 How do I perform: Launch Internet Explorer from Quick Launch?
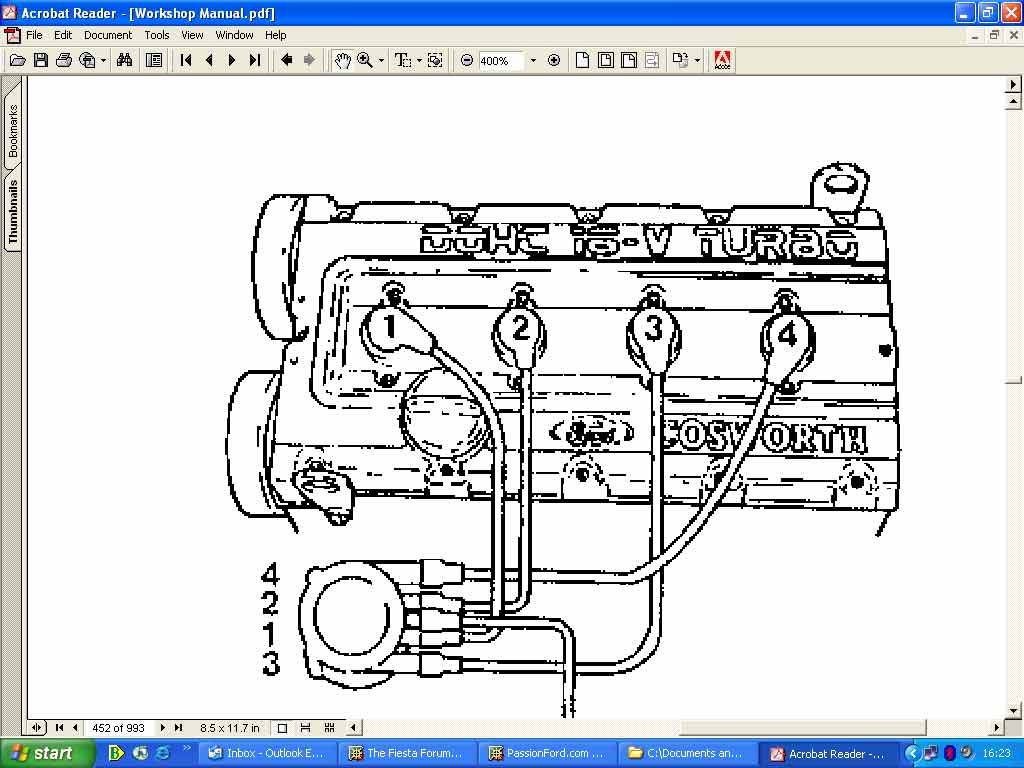[163, 753]
